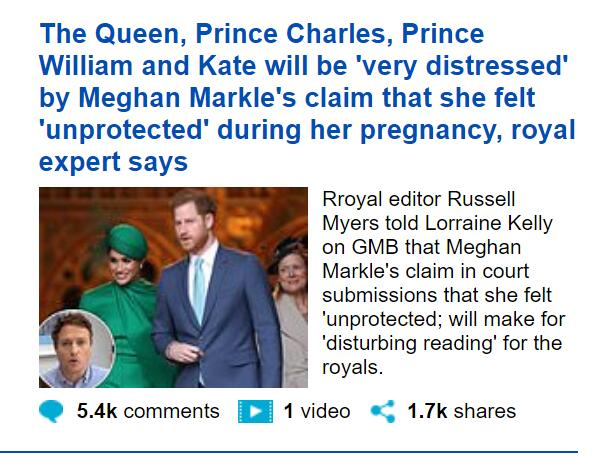This screenshot has height=465, width=610.
Task: Click the video film-strip play icon
Action: pos(256,411)
